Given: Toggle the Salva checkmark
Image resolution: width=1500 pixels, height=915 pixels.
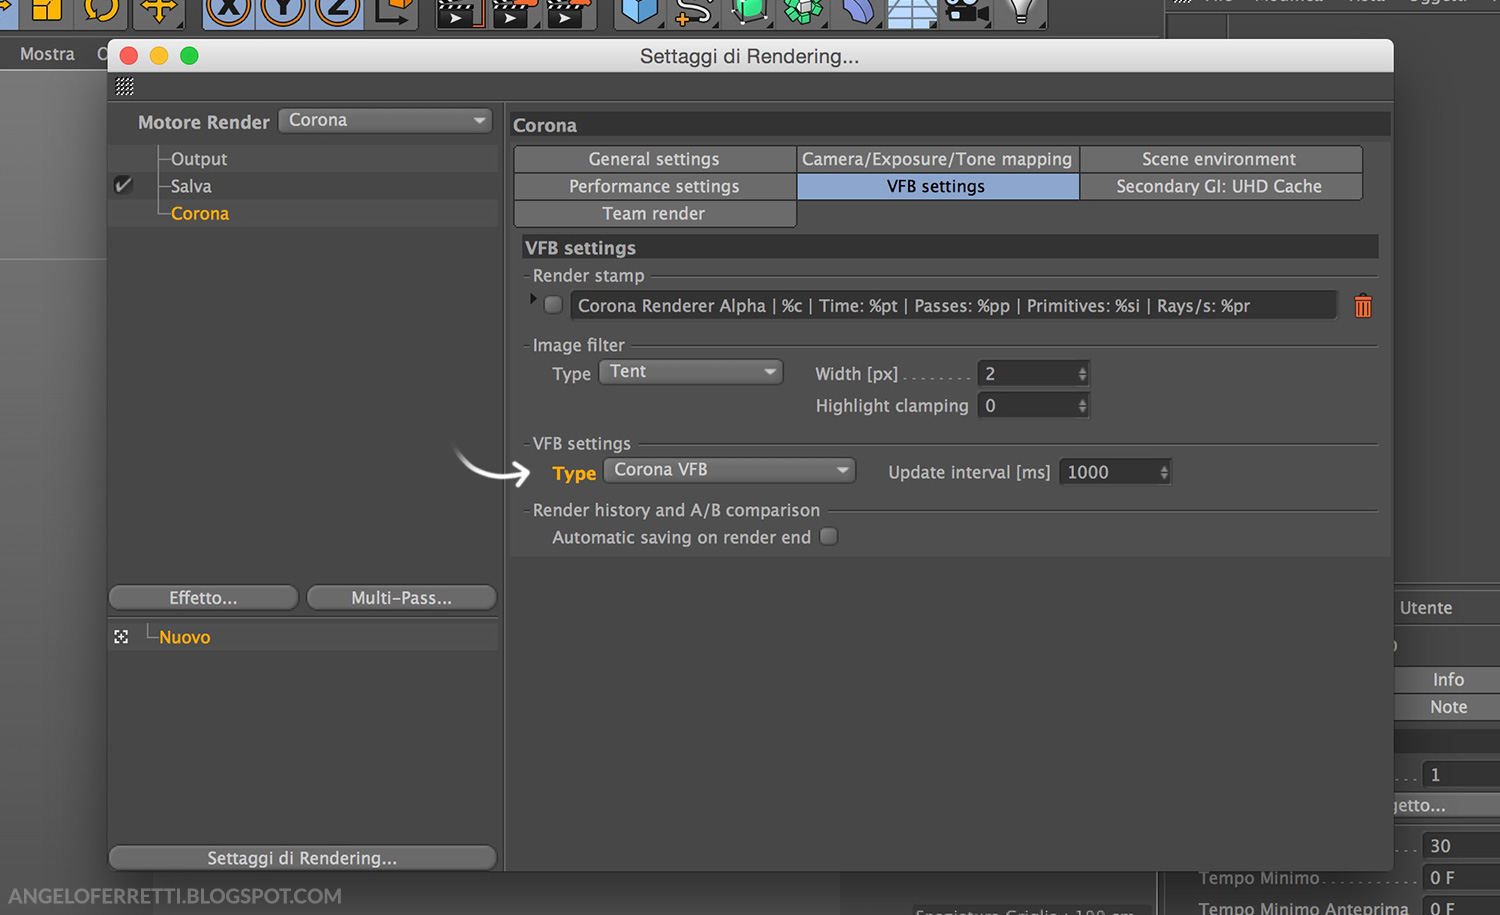Looking at the screenshot, I should pyautogui.click(x=123, y=185).
